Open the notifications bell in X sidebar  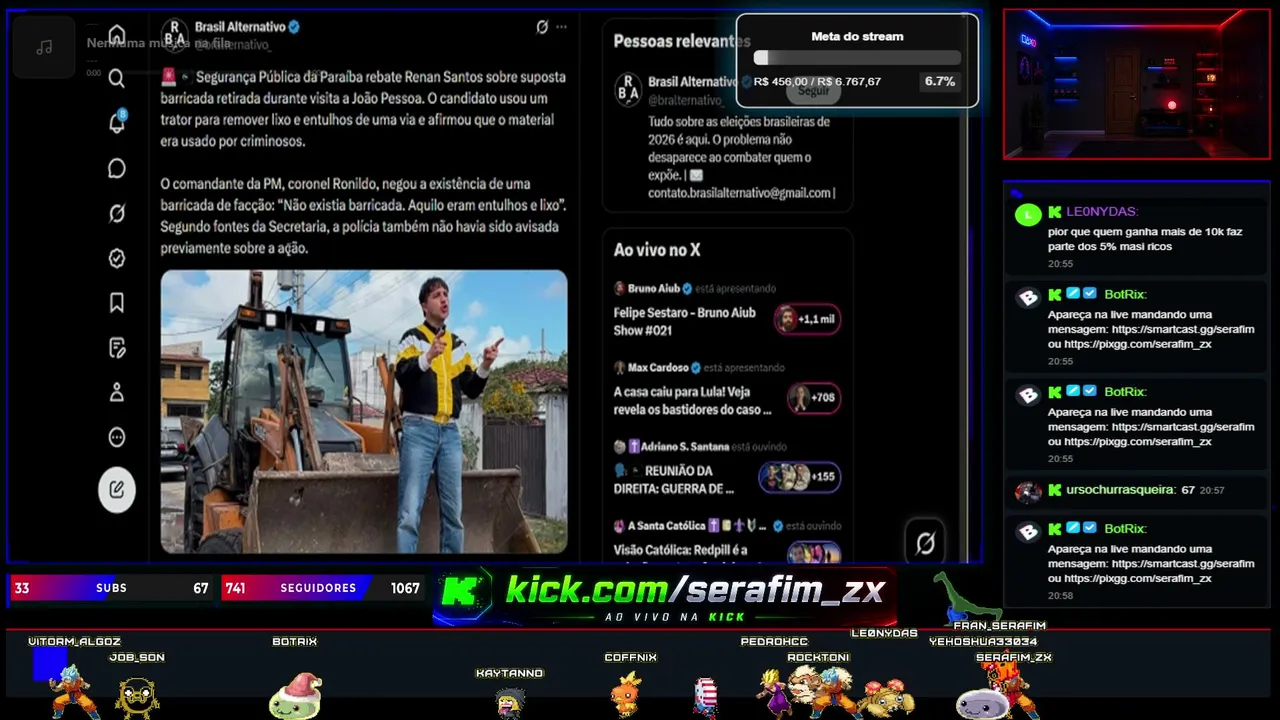coord(117,123)
